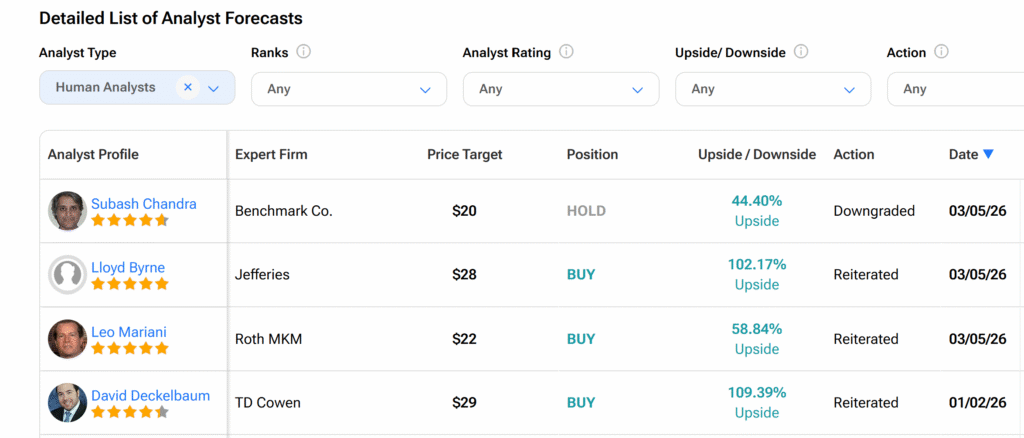Click David Deckelbaum's profile photo
This screenshot has width=1024, height=438.
click(67, 403)
